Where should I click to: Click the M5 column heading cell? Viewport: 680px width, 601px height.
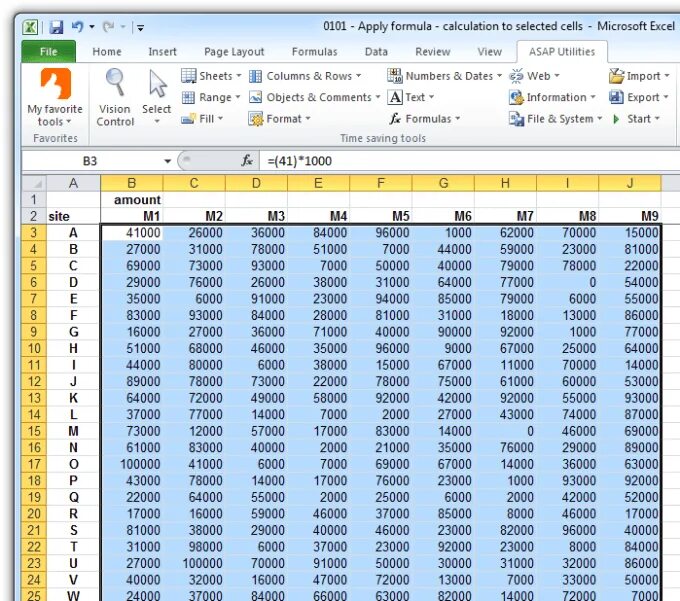click(x=381, y=216)
